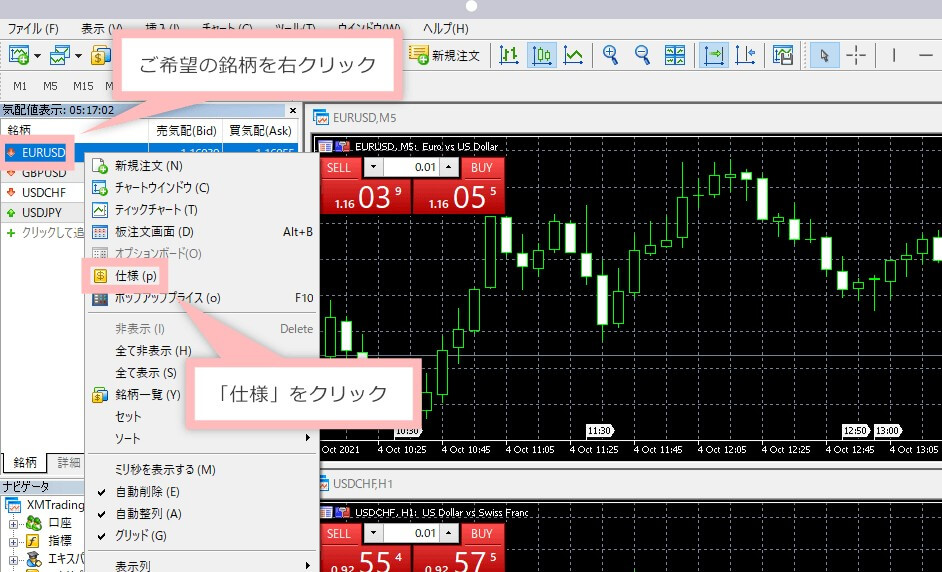Viewport: 942px width, 572px height.
Task: Choose 全て非表示 (H) from context menu
Action: [153, 351]
